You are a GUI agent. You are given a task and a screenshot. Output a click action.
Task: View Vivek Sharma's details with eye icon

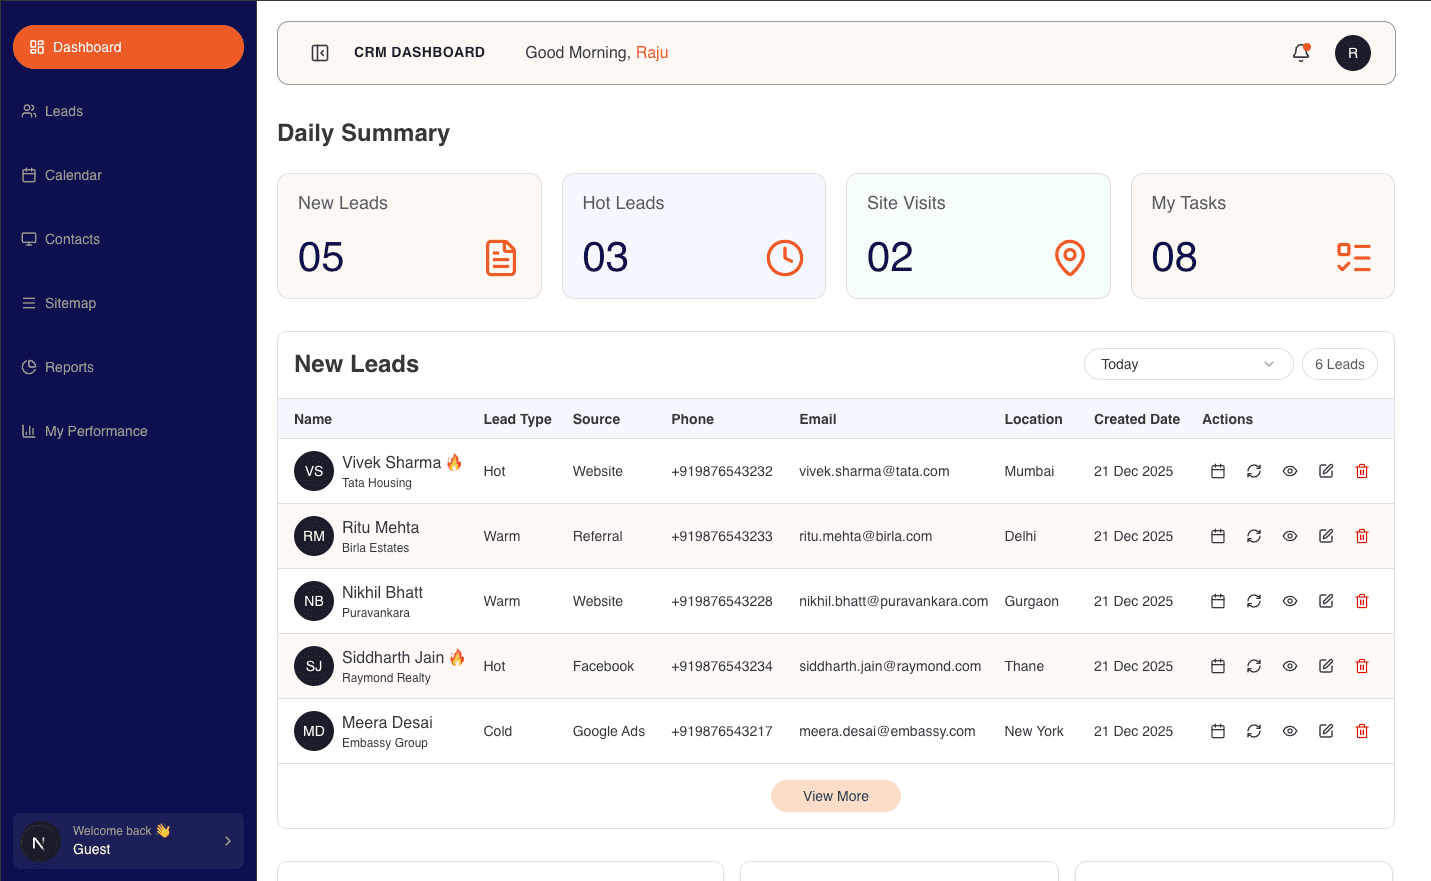[x=1289, y=471]
